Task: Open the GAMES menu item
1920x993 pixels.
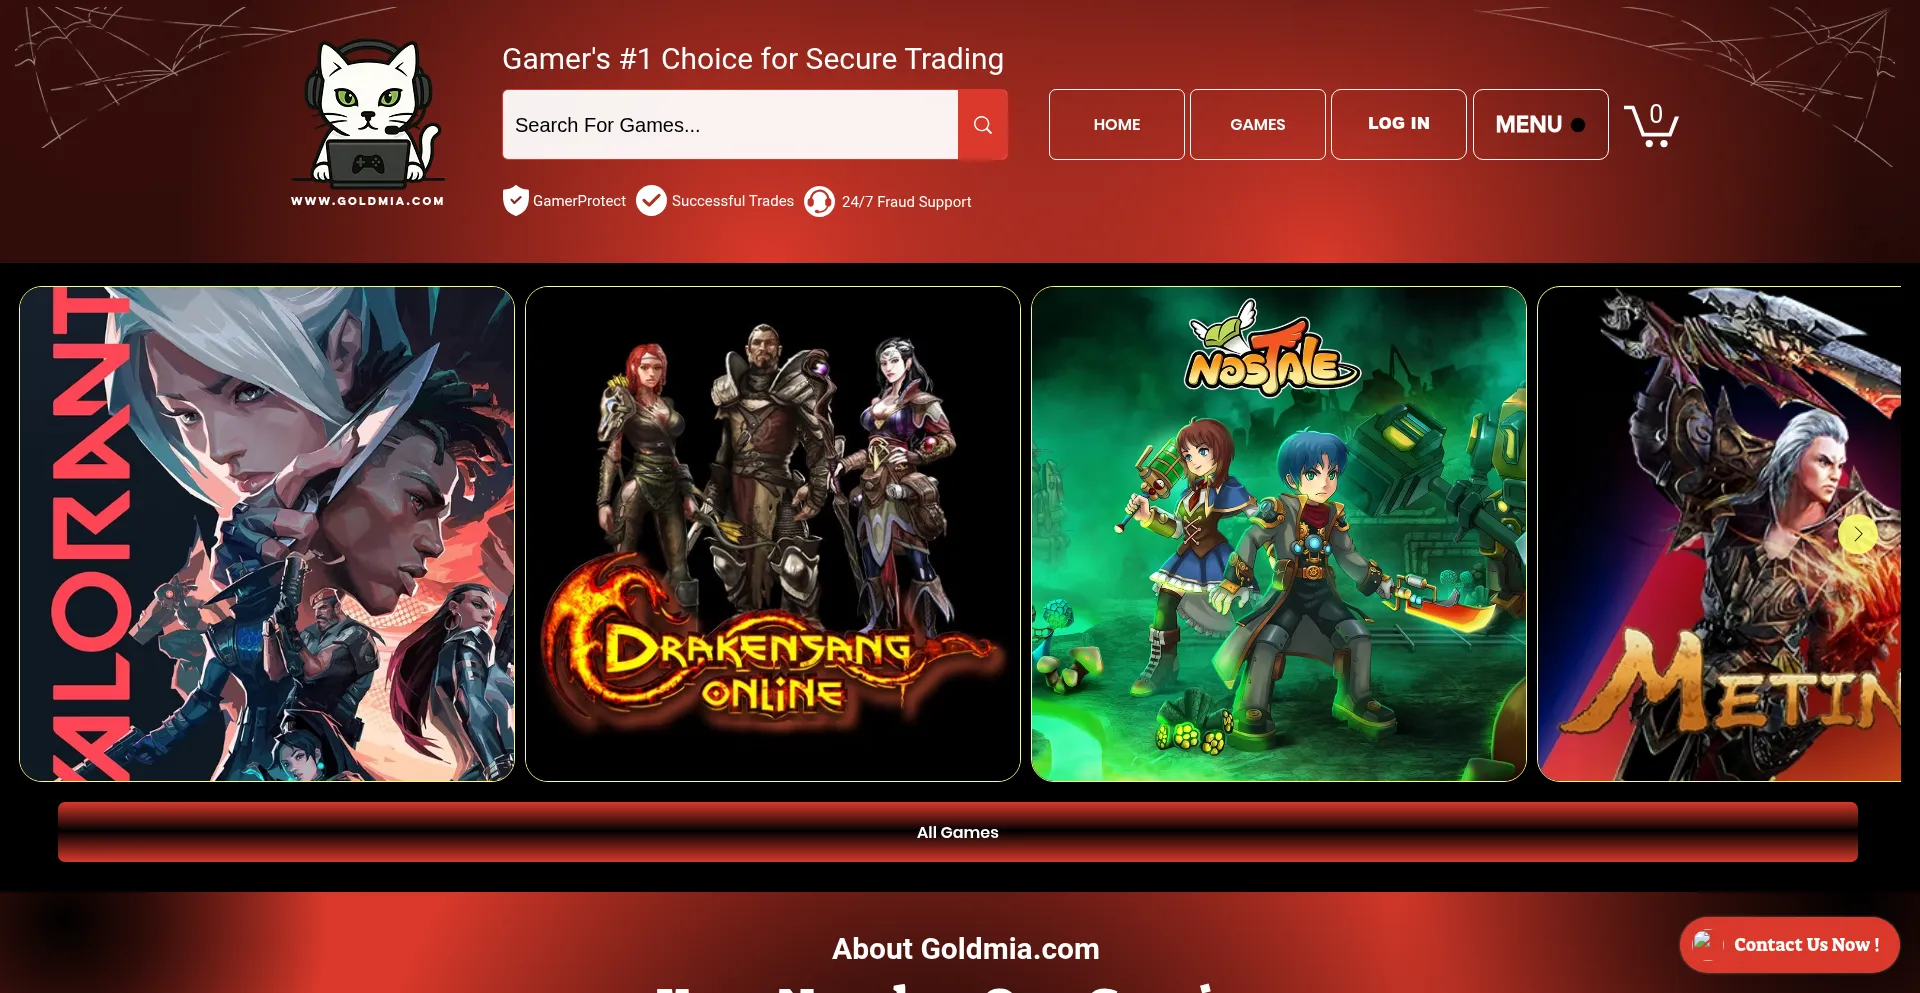Action: pos(1257,125)
